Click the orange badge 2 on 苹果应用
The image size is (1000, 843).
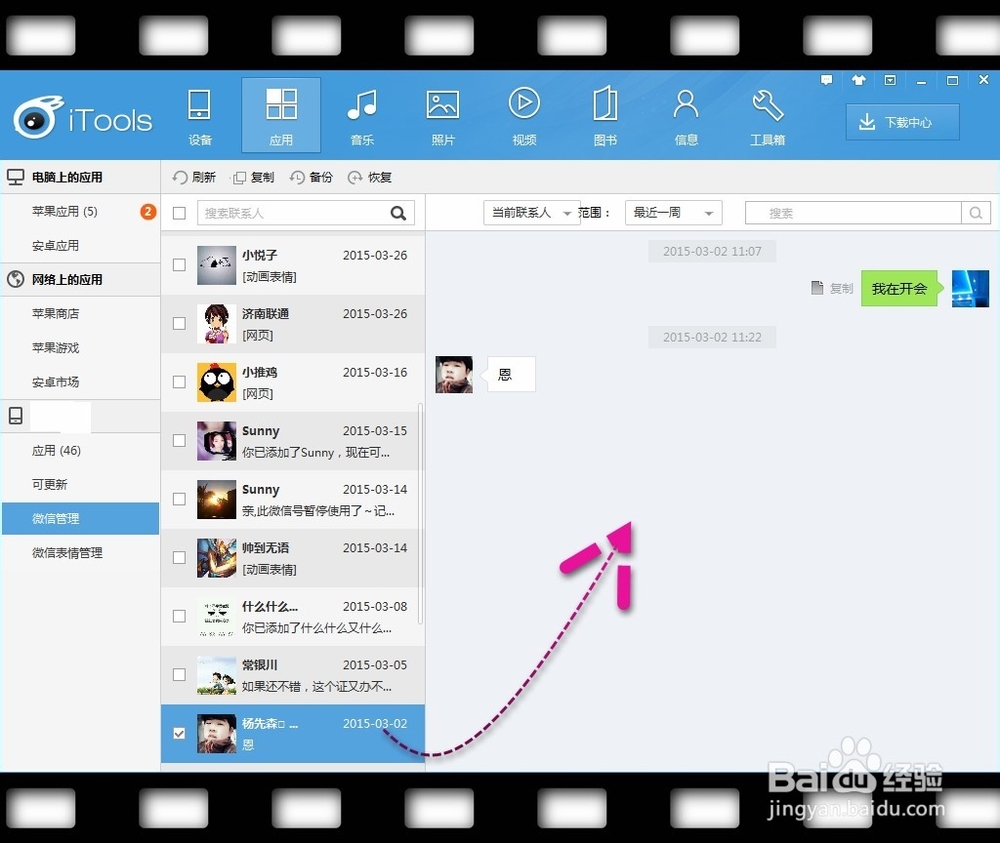pyautogui.click(x=148, y=211)
